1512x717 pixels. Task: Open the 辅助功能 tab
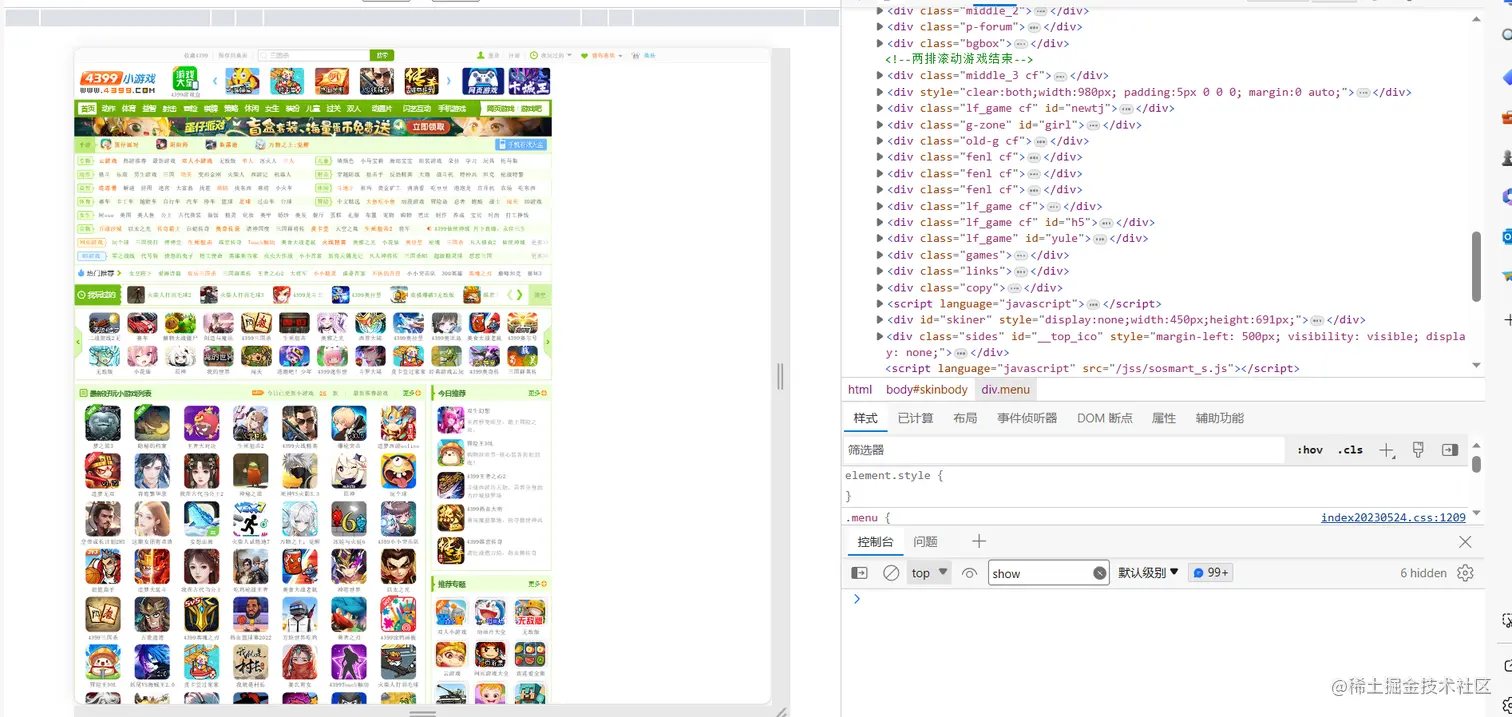coord(1220,418)
